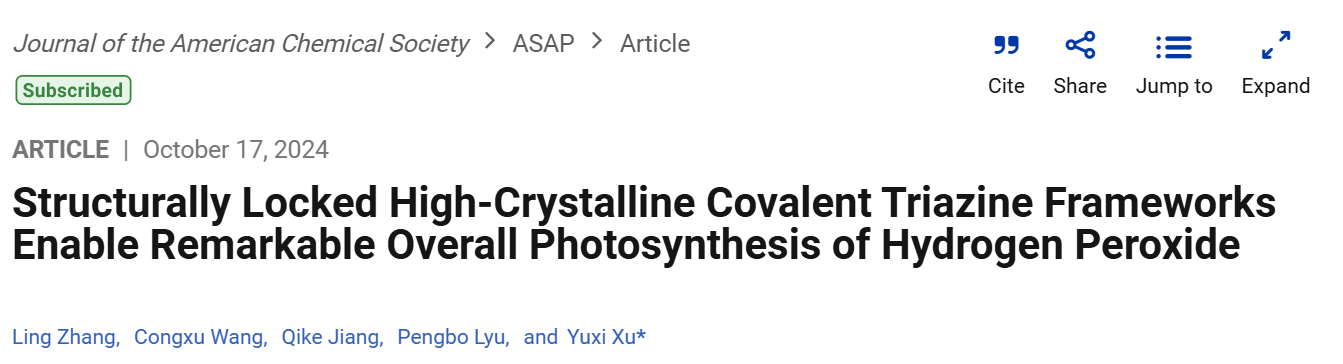Open author Congxu Wang's details

pos(199,337)
